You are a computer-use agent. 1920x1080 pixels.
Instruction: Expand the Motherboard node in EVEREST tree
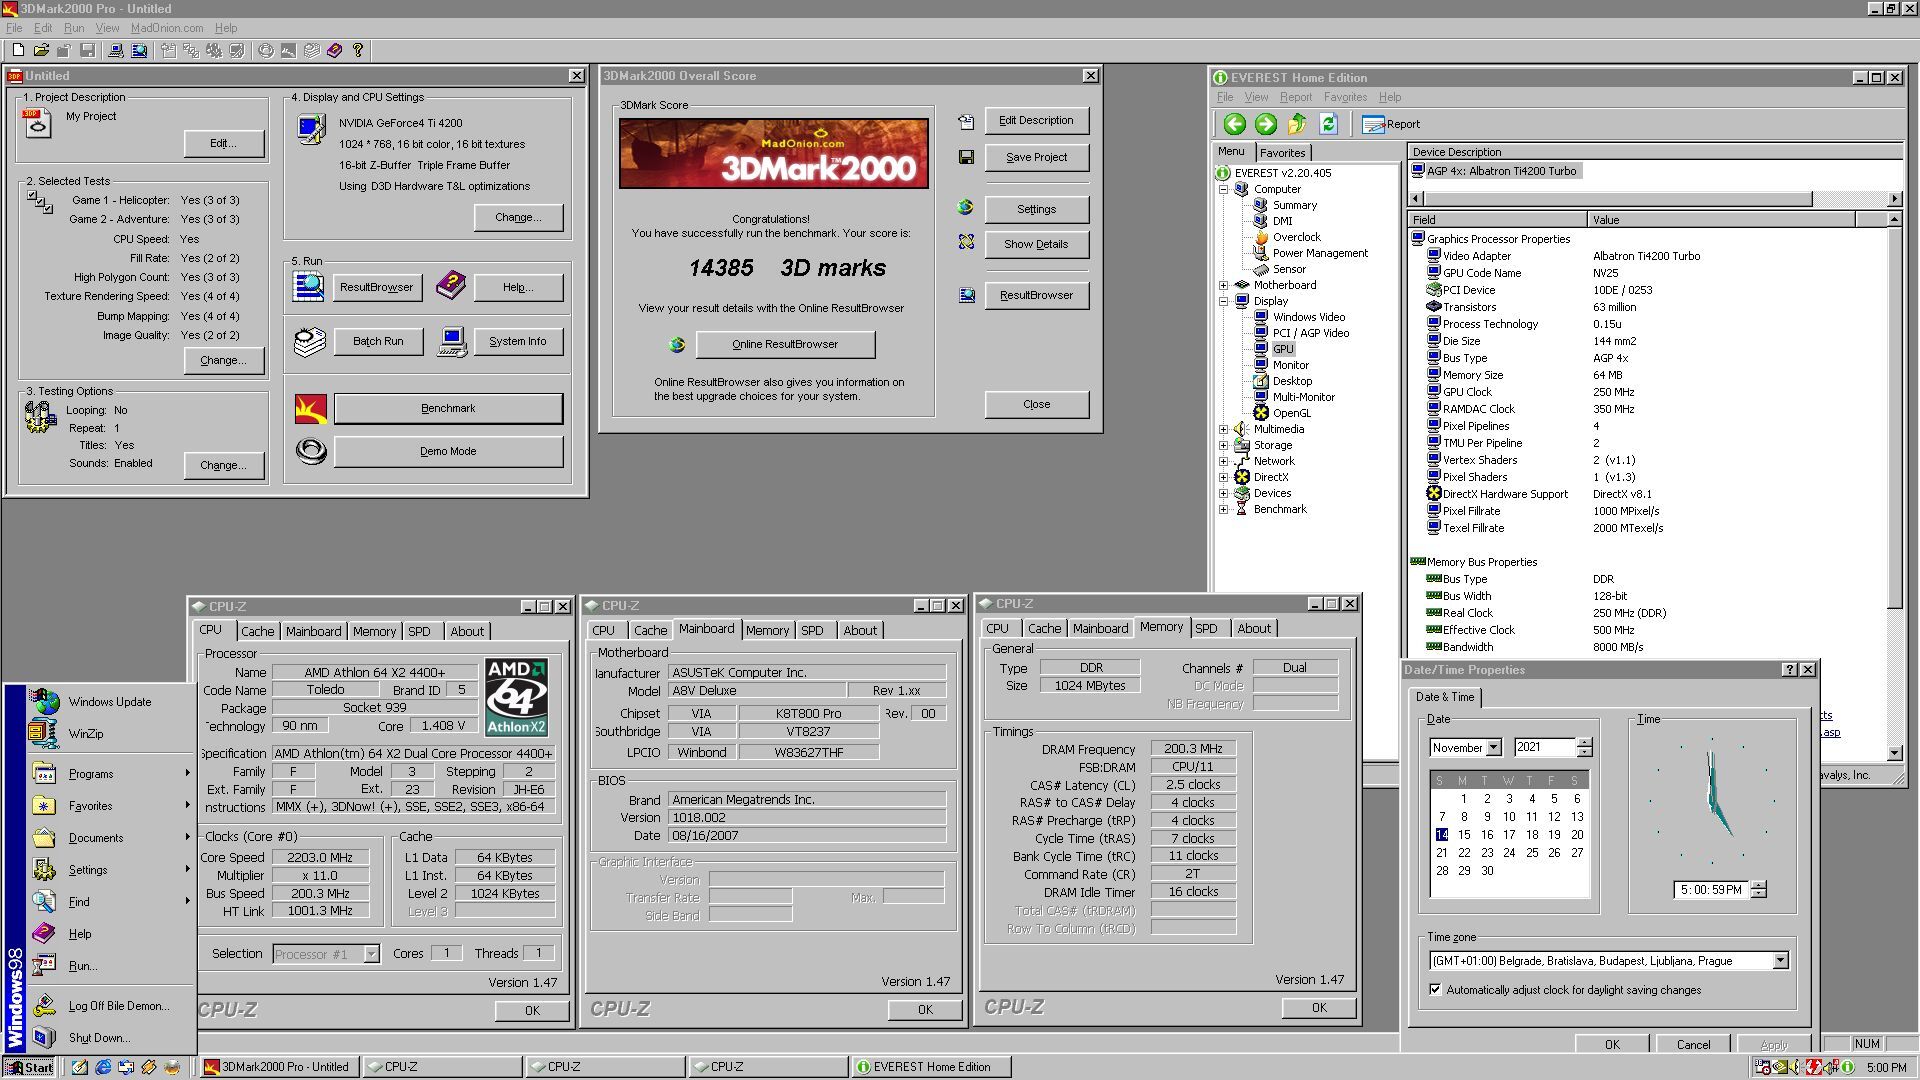pyautogui.click(x=1224, y=285)
